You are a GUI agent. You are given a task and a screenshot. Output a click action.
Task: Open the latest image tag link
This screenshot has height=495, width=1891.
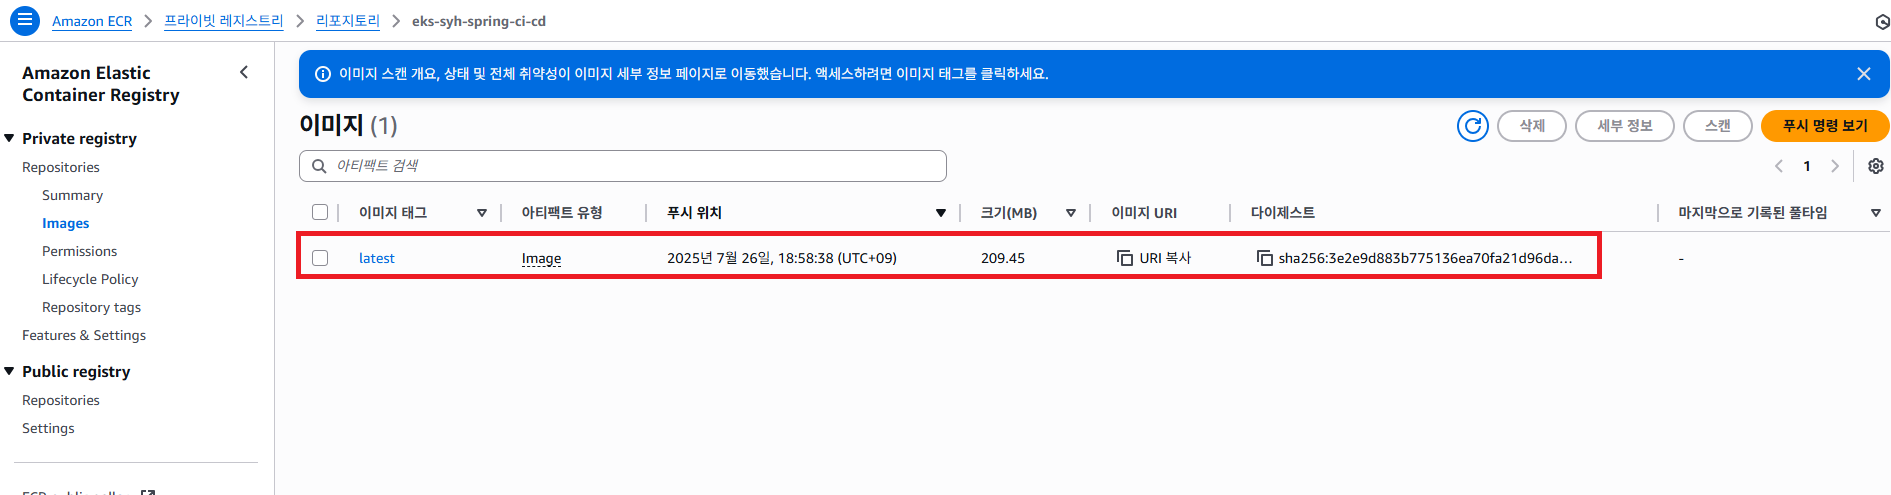pos(377,258)
